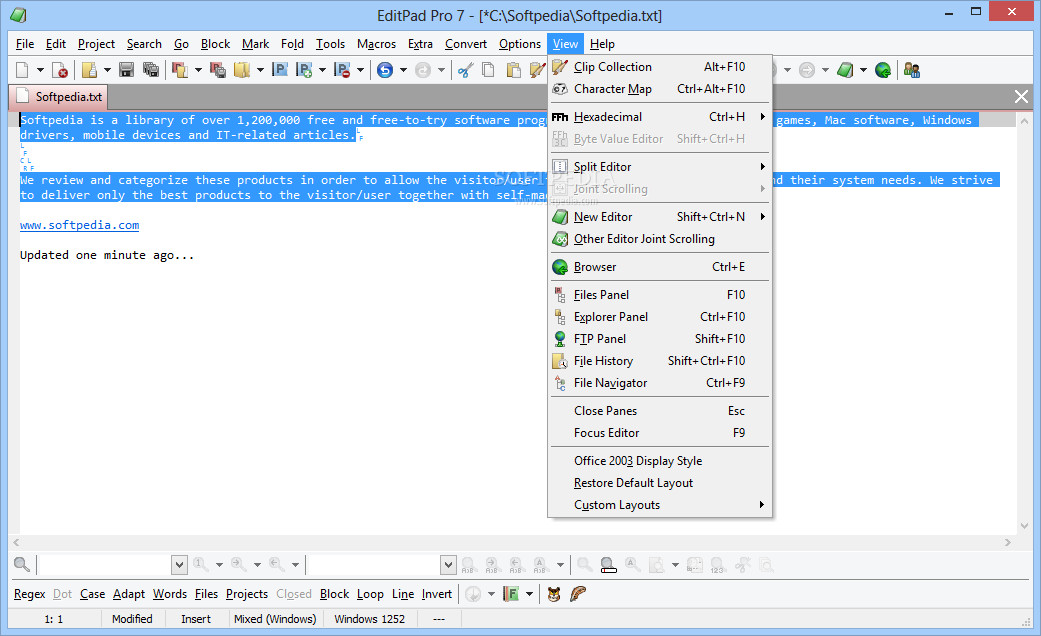Open dropdown arrow beside Favorites F icon

click(529, 594)
